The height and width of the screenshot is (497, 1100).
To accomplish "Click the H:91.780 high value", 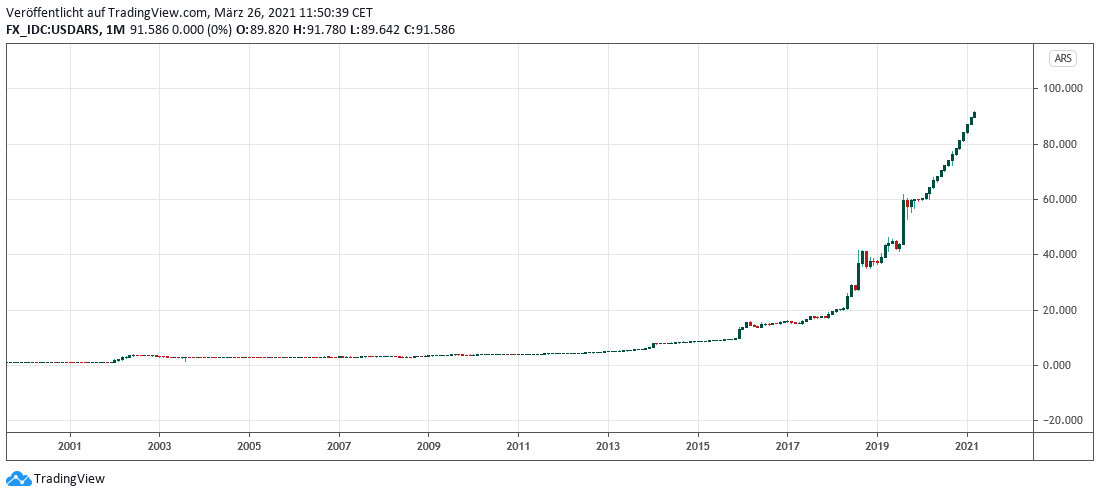I will (x=319, y=29).
